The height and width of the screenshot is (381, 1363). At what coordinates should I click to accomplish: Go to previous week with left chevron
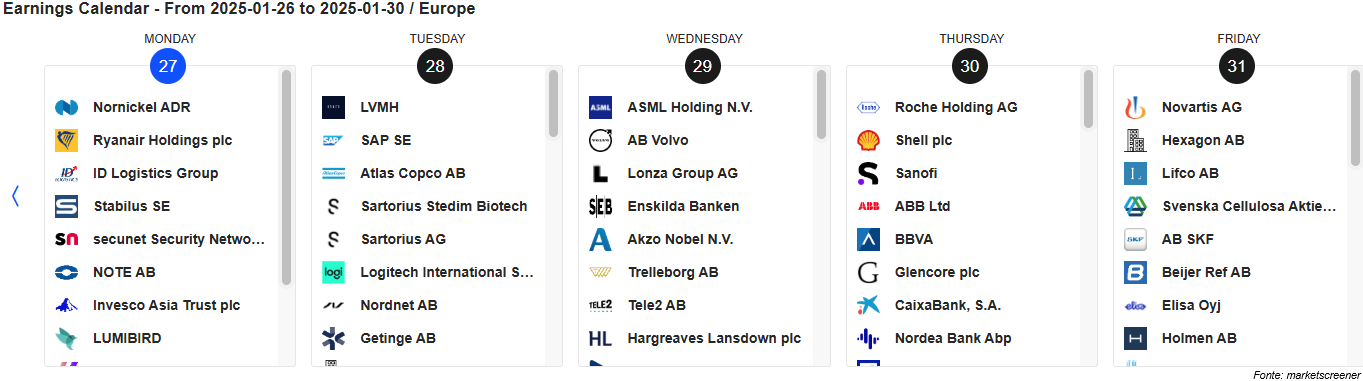tap(15, 196)
